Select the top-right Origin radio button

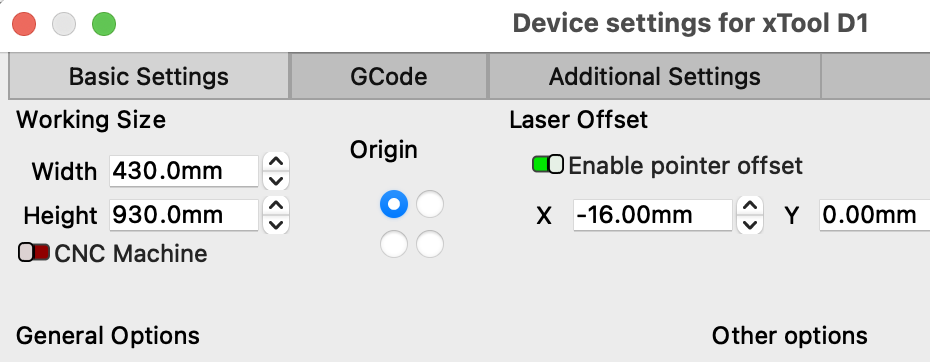coord(430,204)
